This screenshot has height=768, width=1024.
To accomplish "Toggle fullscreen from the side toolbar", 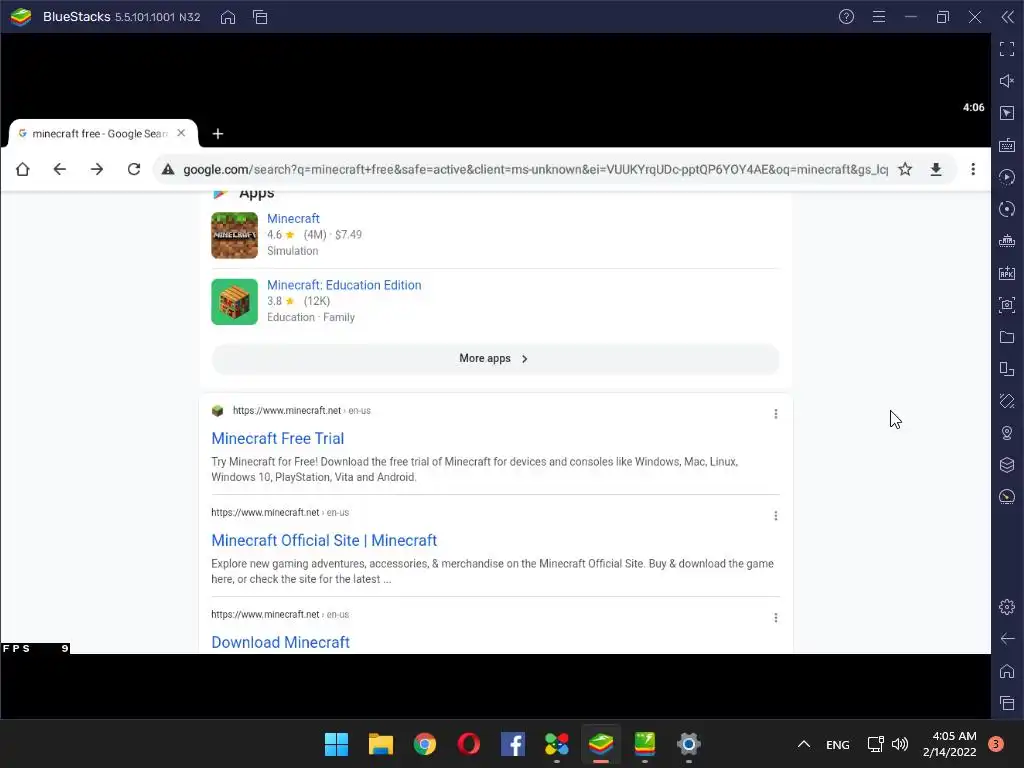I will click(x=1007, y=49).
